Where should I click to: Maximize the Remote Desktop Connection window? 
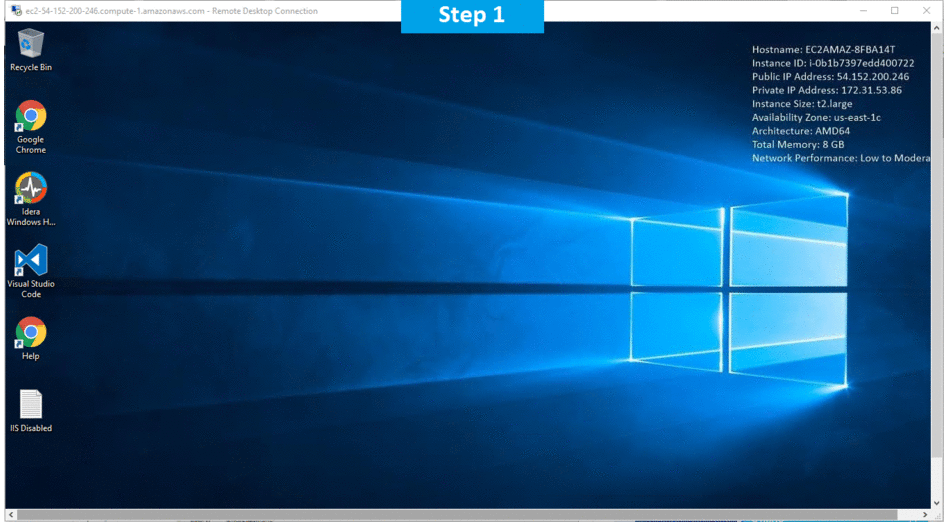894,11
